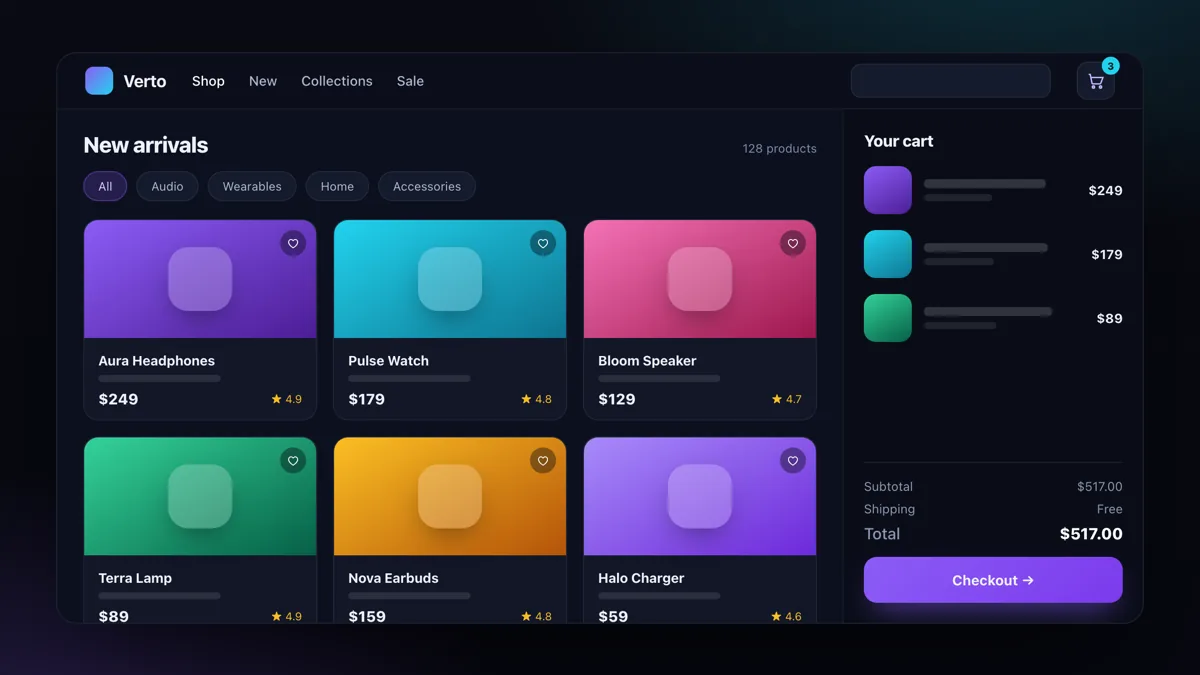Screen dimensions: 1200x675
Task: Go to Collections in navigation
Action: point(337,81)
